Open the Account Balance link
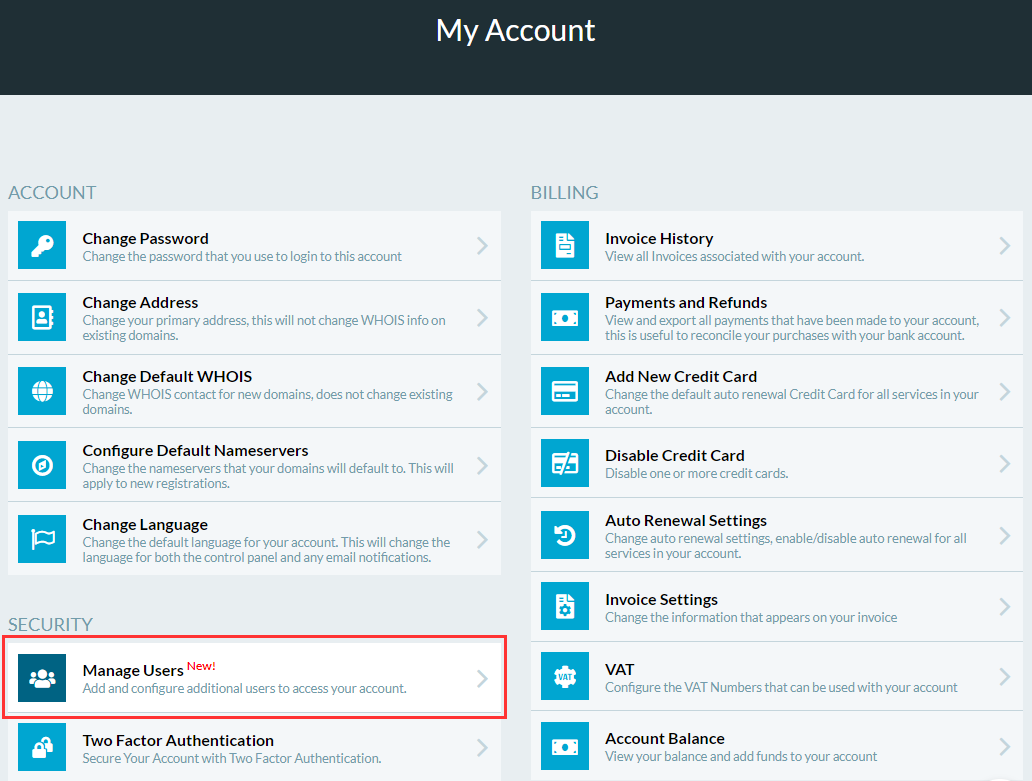The image size is (1032, 781). coord(664,739)
